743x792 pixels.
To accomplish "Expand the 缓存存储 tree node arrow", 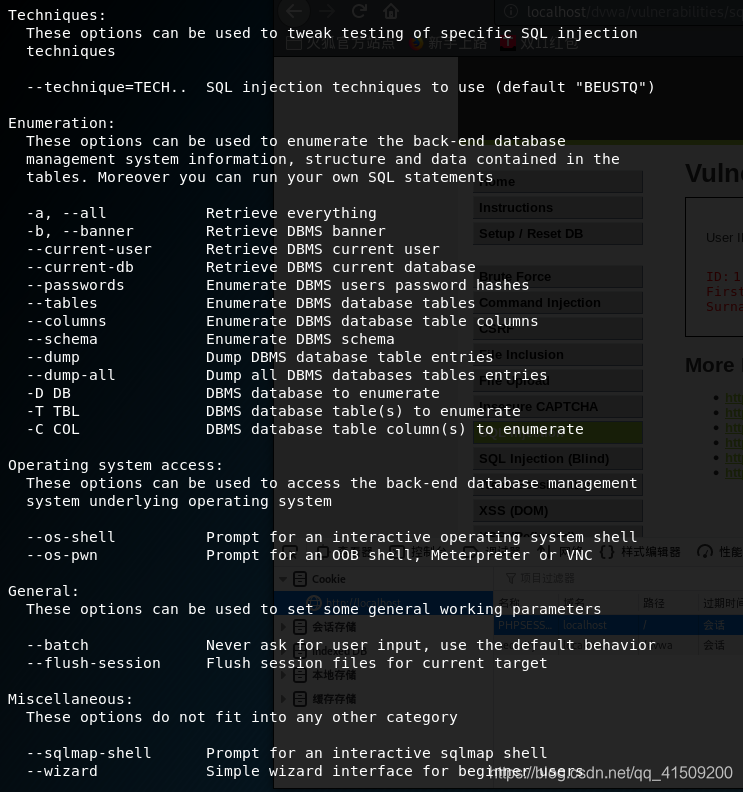I will (283, 699).
